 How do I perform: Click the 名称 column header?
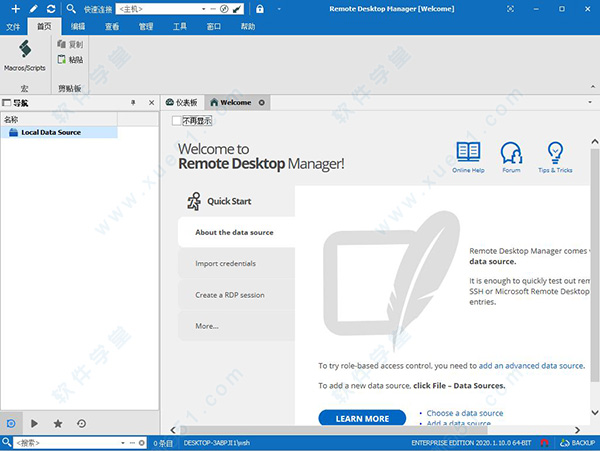tap(59, 119)
